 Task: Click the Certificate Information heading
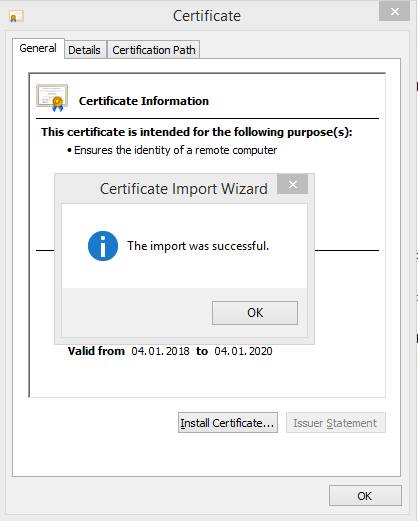(144, 101)
